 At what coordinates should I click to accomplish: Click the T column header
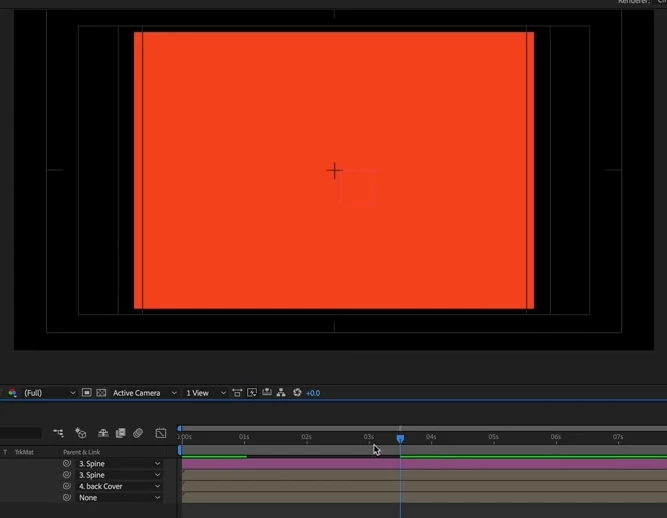click(5, 452)
